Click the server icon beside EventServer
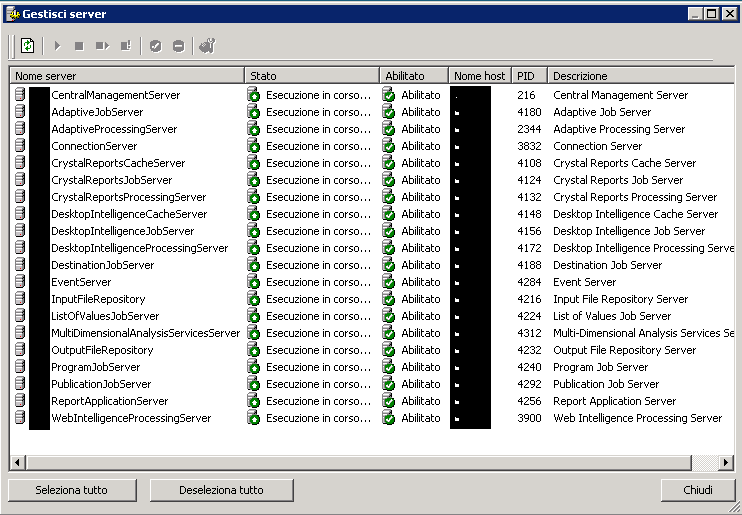Screen dimensions: 742x515 (20, 282)
